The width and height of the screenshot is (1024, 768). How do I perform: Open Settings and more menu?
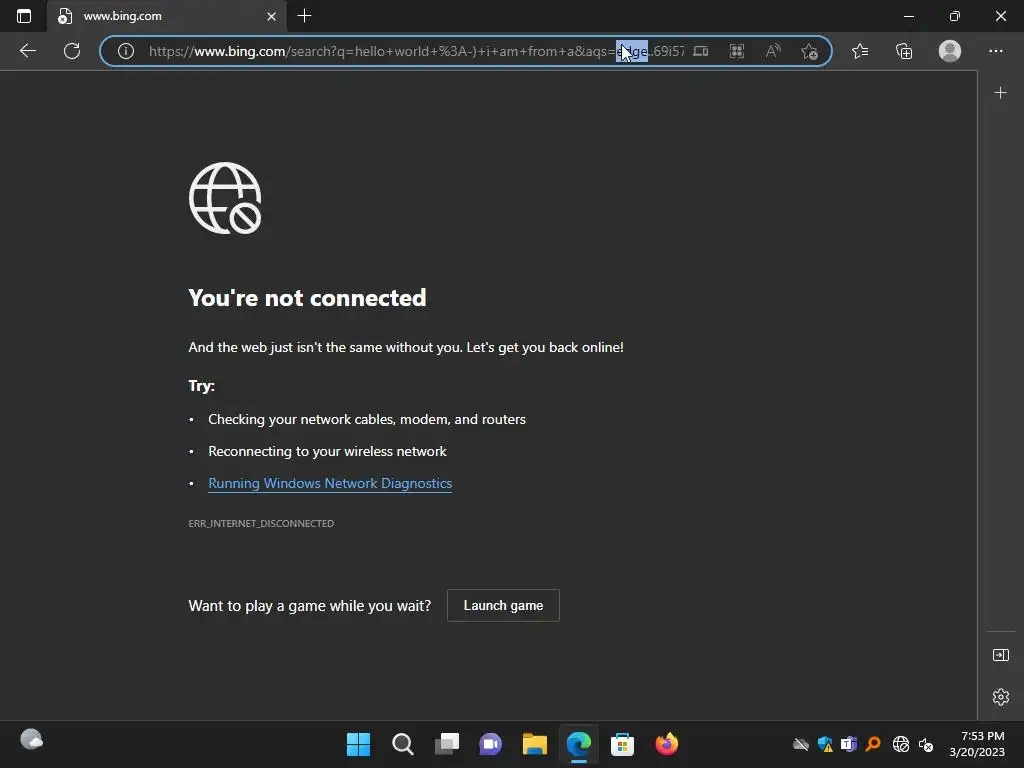(x=995, y=51)
